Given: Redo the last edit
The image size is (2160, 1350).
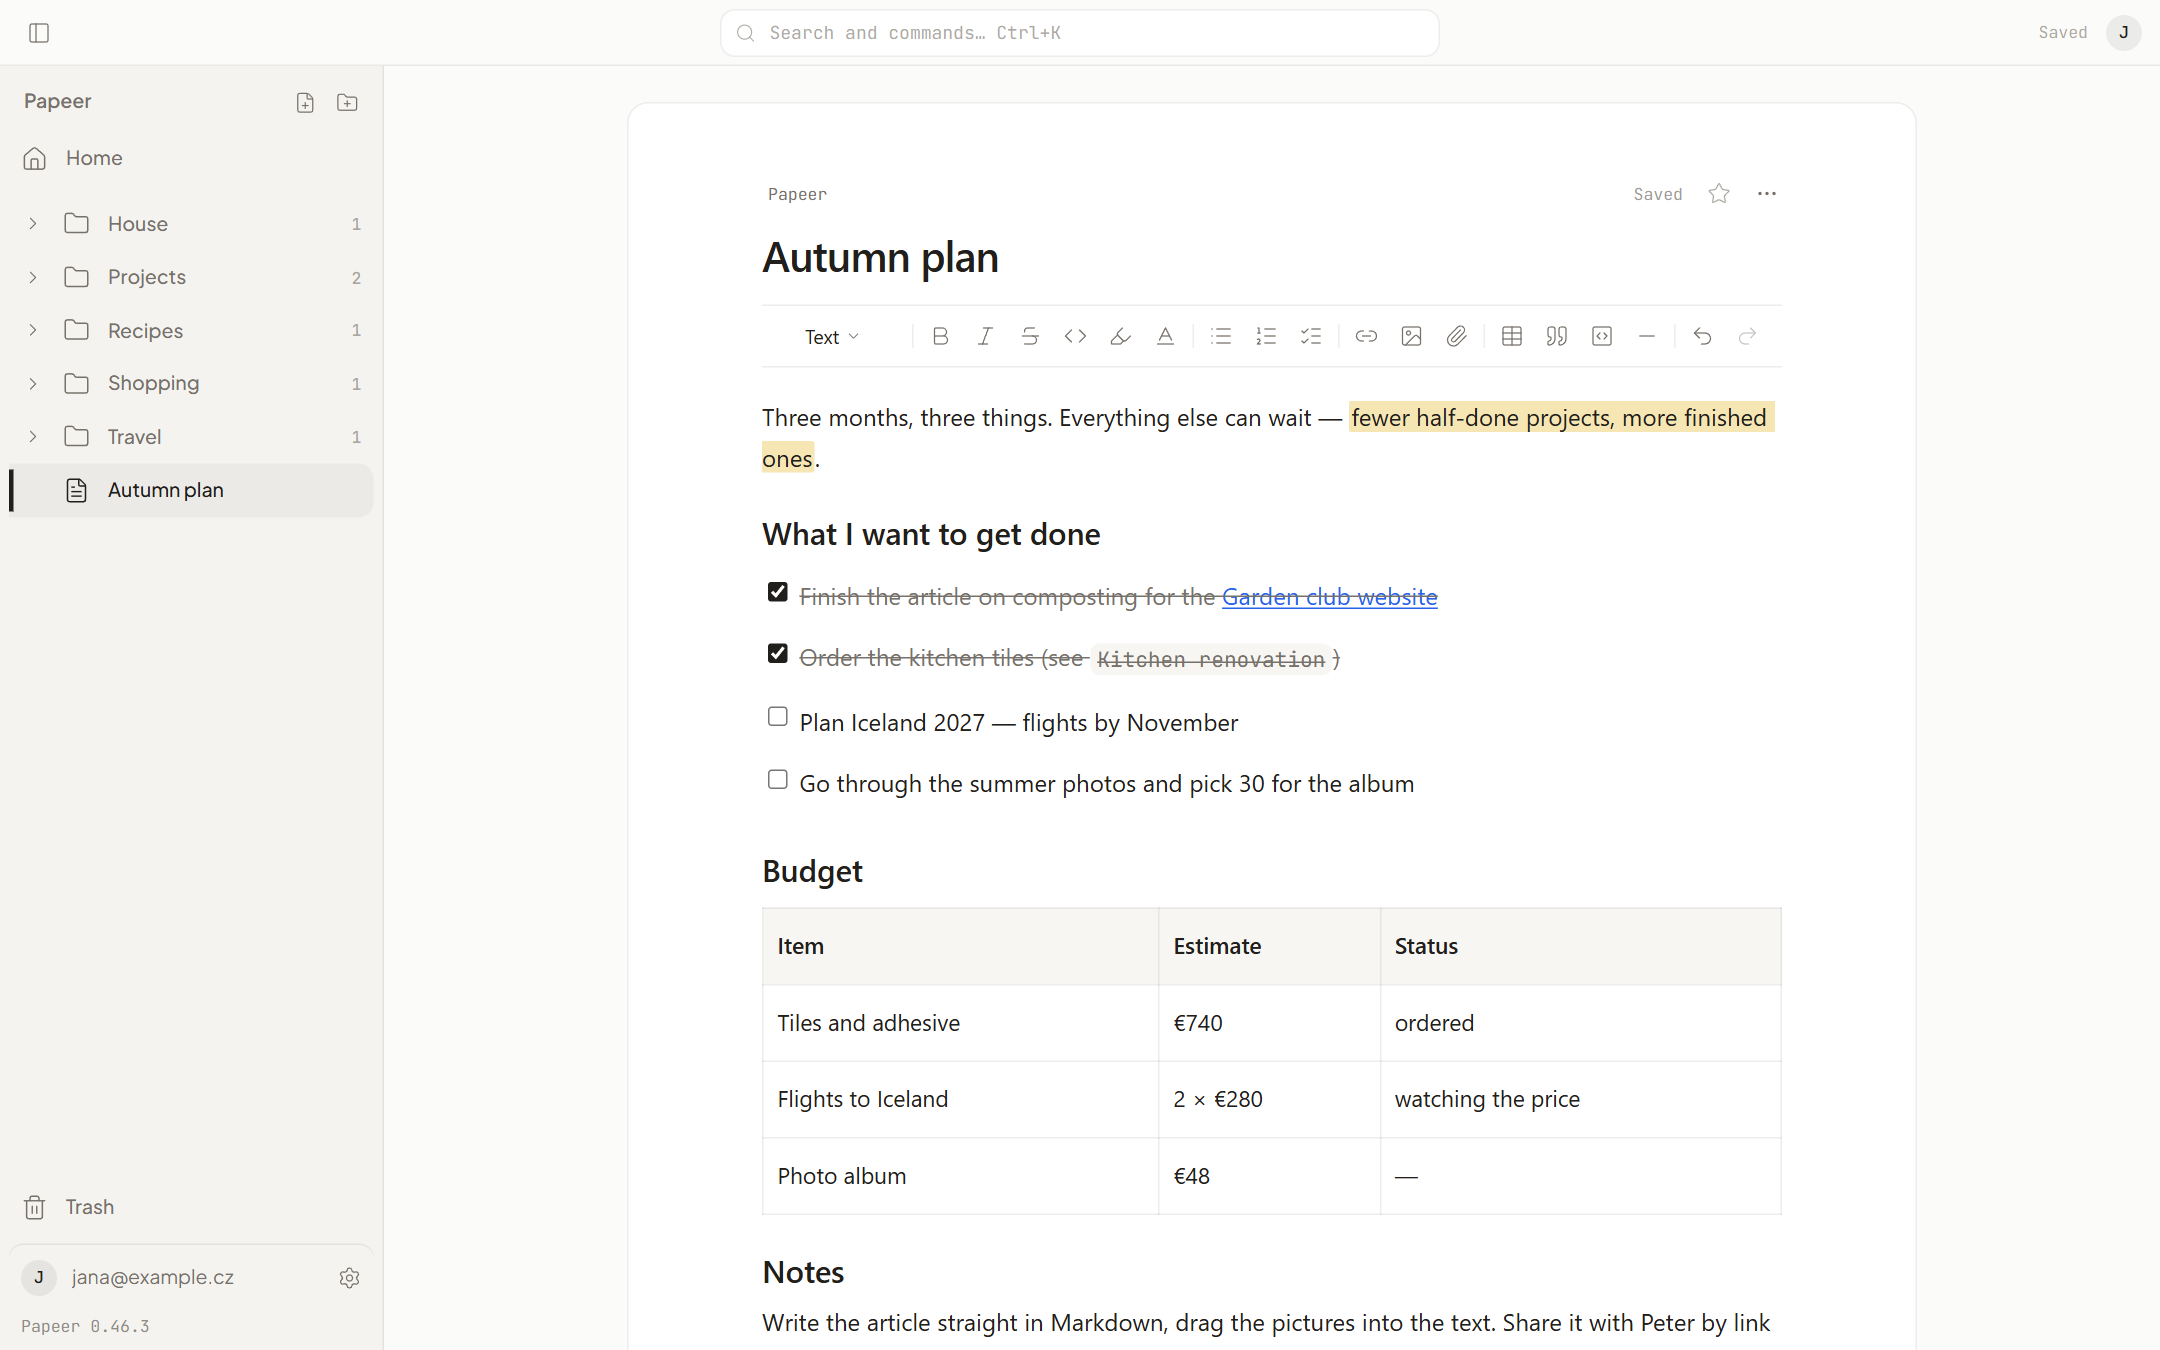Looking at the screenshot, I should point(1747,337).
